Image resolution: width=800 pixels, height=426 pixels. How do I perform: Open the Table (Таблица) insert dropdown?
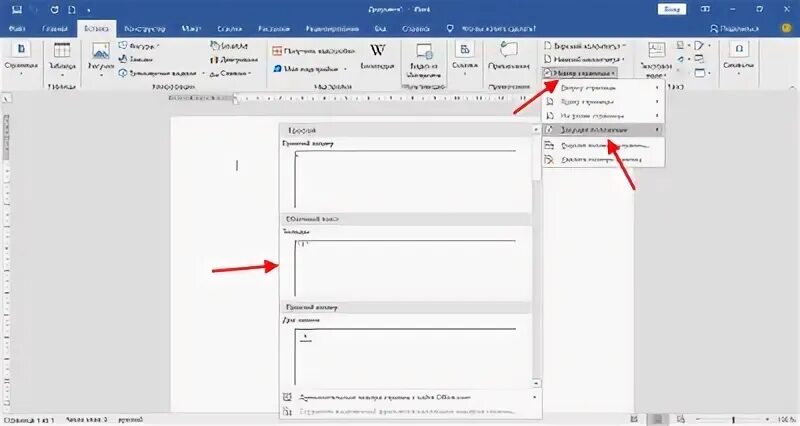tap(62, 60)
